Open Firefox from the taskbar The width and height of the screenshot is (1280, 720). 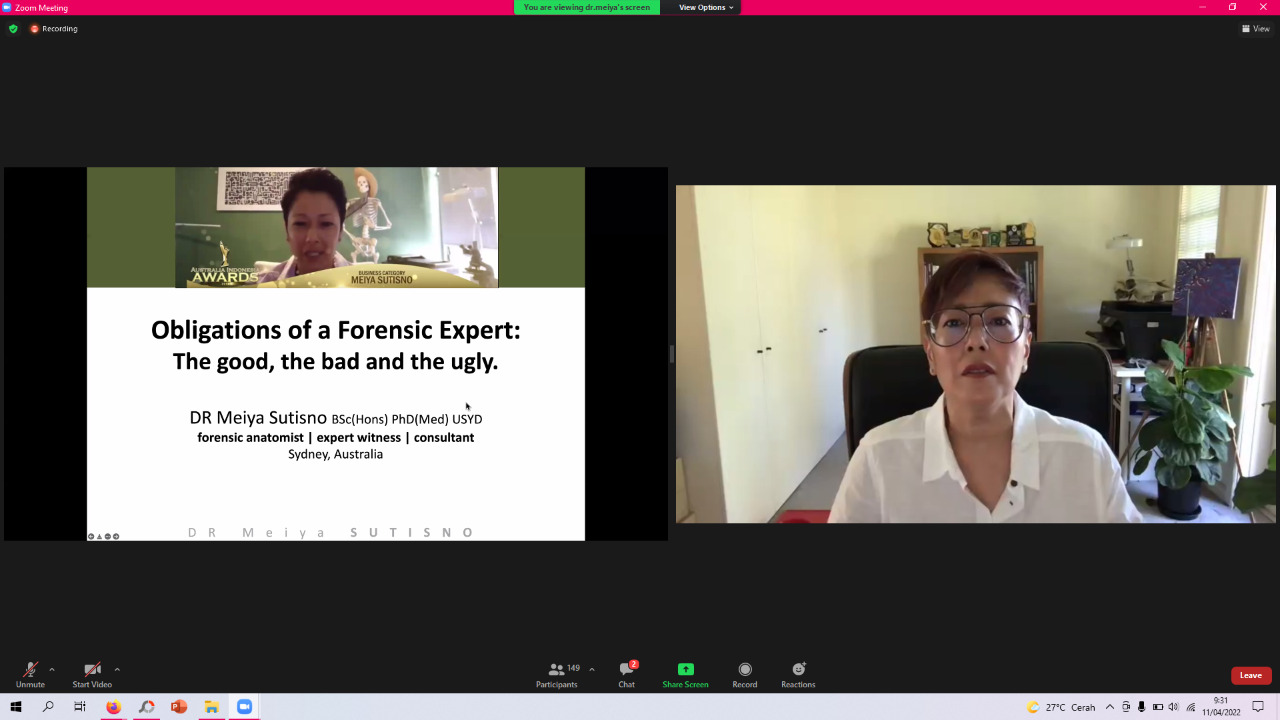[x=113, y=707]
